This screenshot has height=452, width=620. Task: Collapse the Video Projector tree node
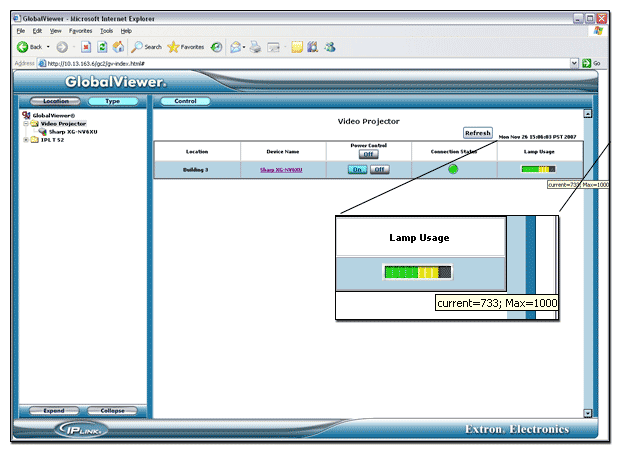click(26, 124)
